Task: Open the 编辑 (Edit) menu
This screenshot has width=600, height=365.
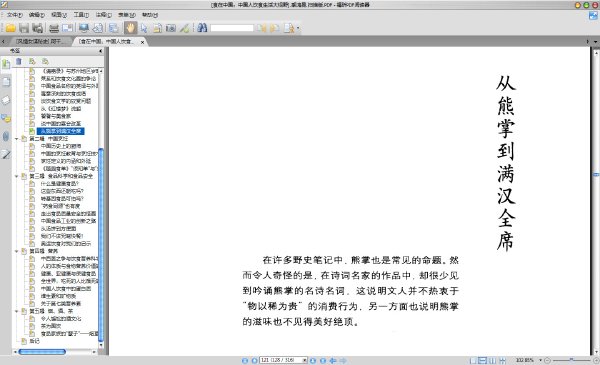Action: tap(37, 15)
